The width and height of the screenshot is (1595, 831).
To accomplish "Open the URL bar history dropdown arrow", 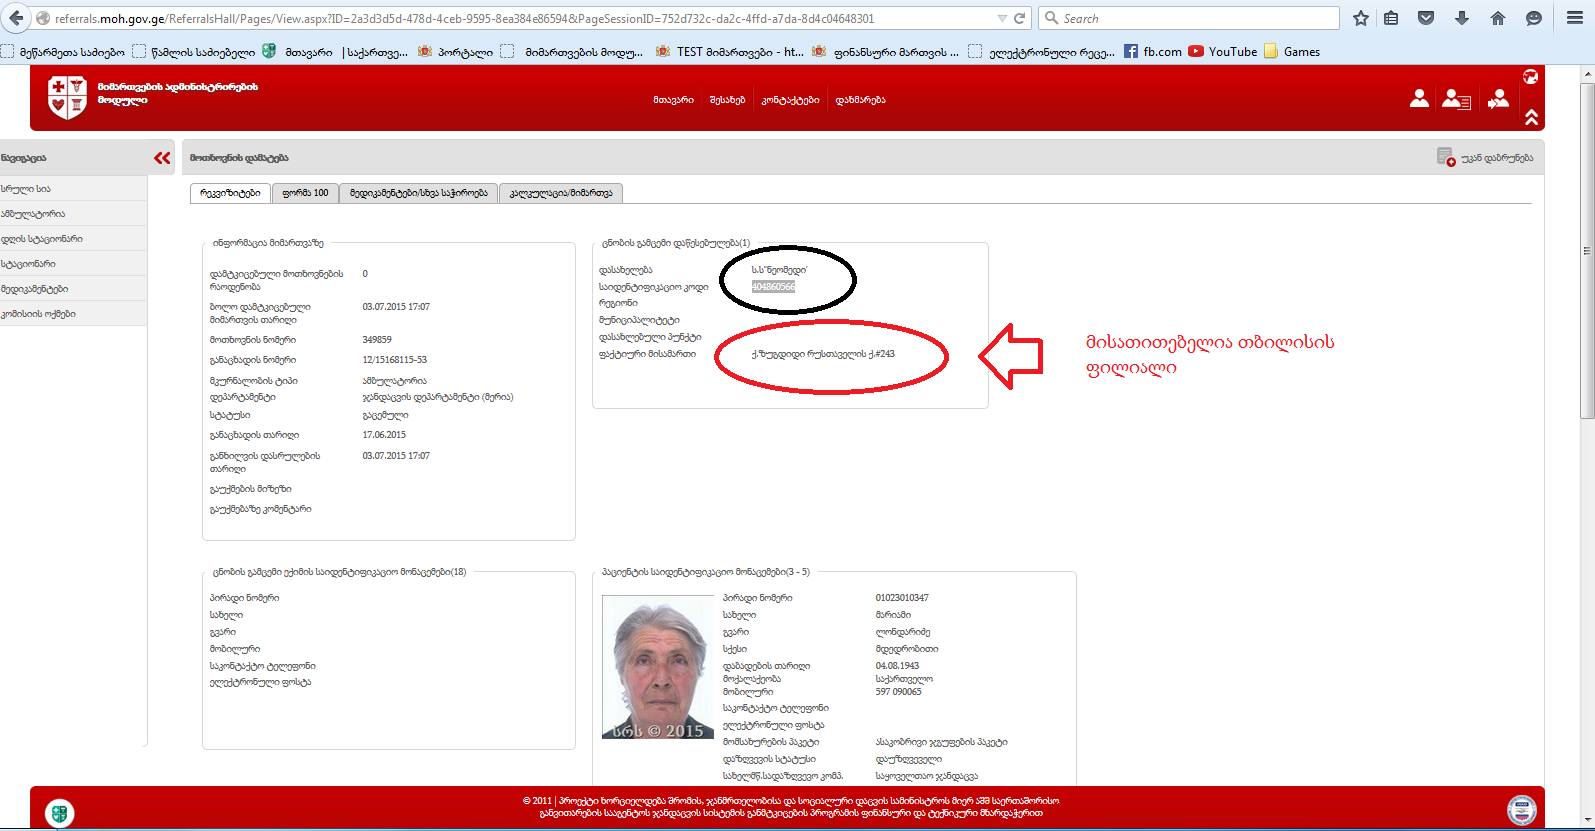I will click(1002, 18).
